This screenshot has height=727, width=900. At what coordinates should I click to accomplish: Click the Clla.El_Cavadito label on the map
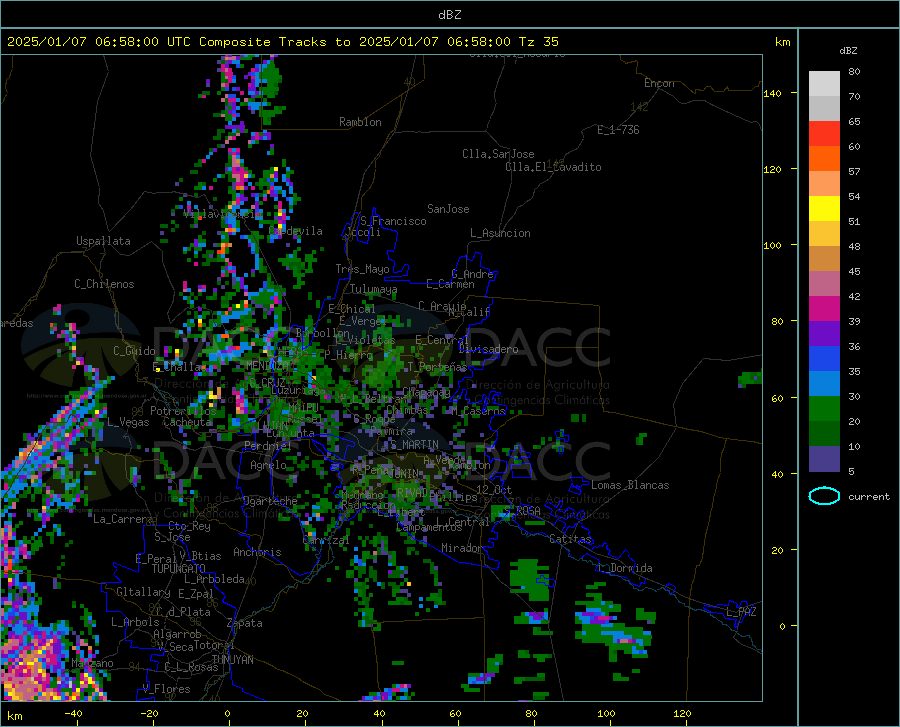(553, 167)
